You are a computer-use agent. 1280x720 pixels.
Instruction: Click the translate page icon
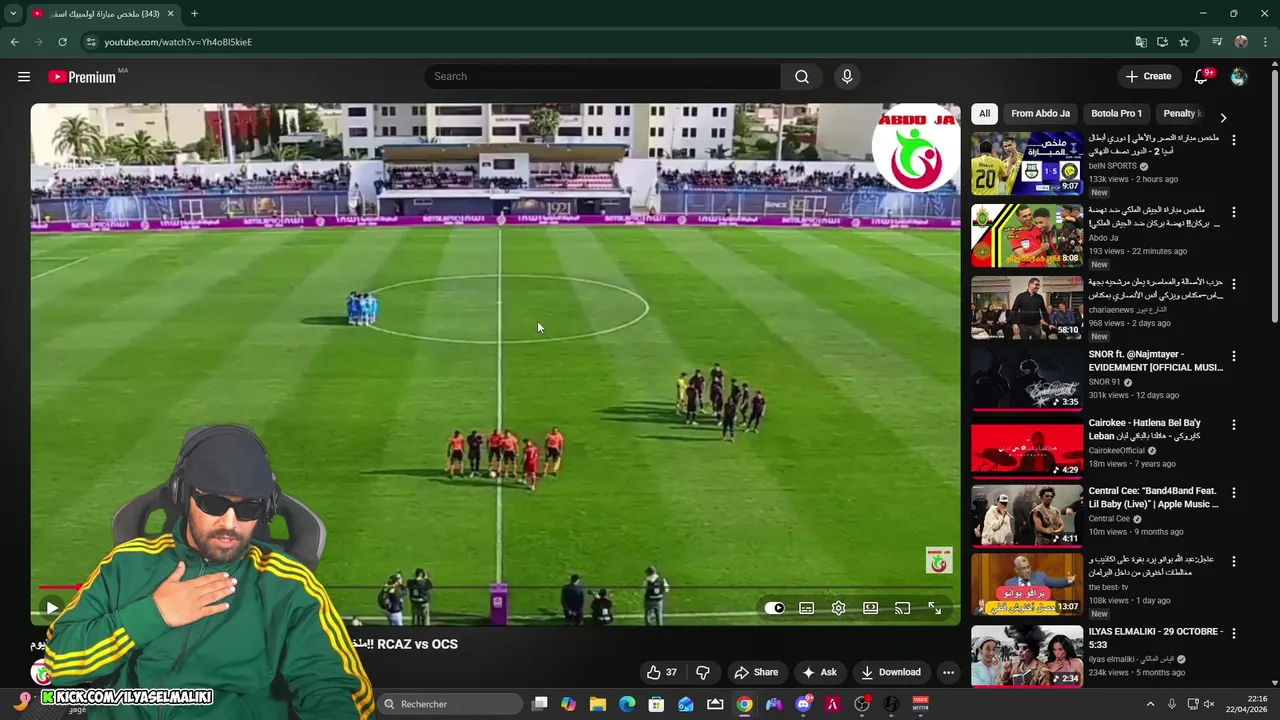tap(1141, 42)
